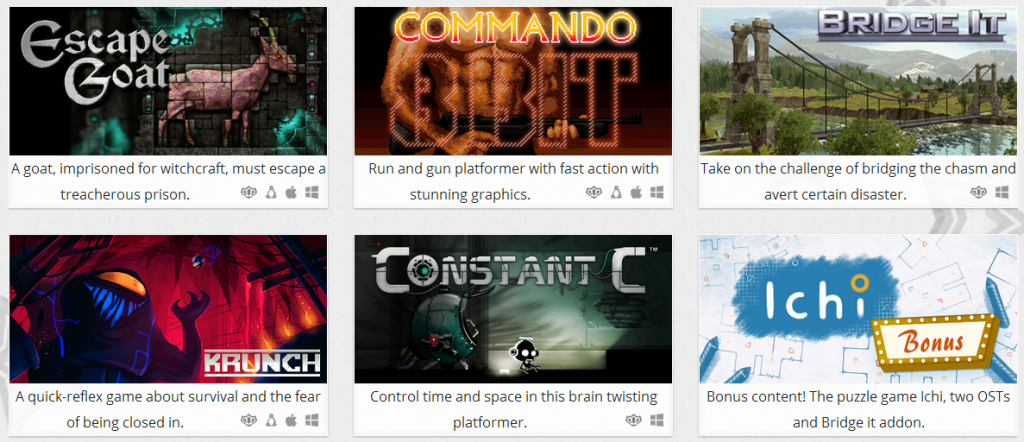The width and height of the screenshot is (1024, 442).
Task: Click the Krunch quick-reflex description text
Action: [x=168, y=409]
